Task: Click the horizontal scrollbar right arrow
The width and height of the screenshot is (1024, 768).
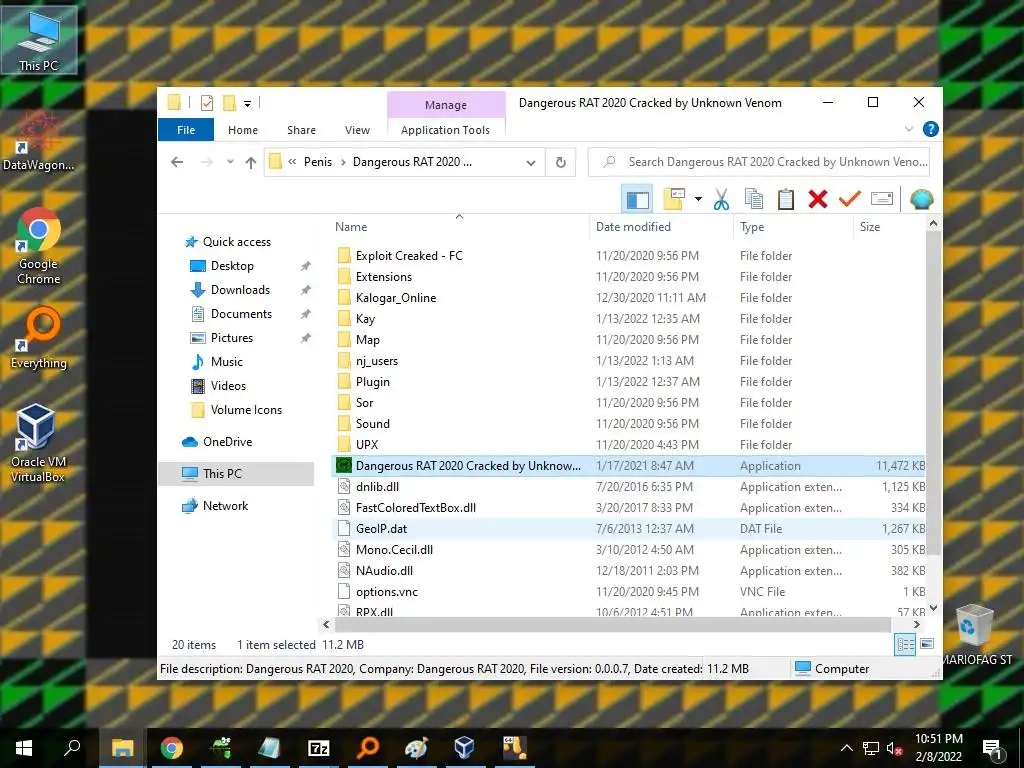Action: 916,624
